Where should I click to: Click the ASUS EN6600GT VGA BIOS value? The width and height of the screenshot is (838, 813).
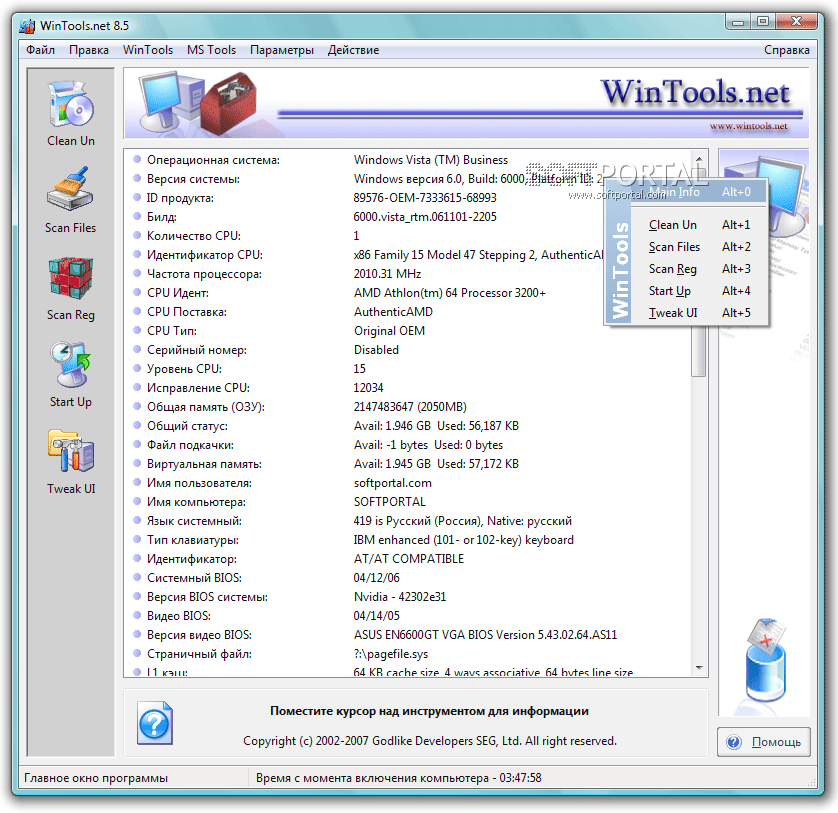[x=485, y=635]
